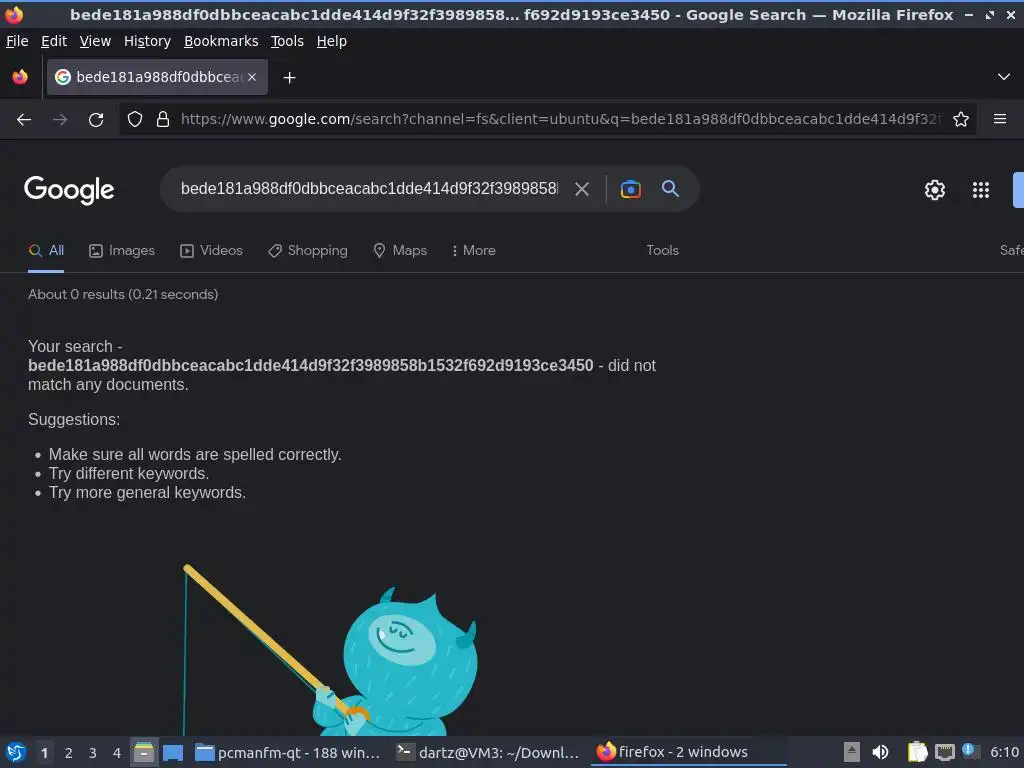The width and height of the screenshot is (1024, 768).
Task: Click the Google search input field
Action: [x=369, y=189]
